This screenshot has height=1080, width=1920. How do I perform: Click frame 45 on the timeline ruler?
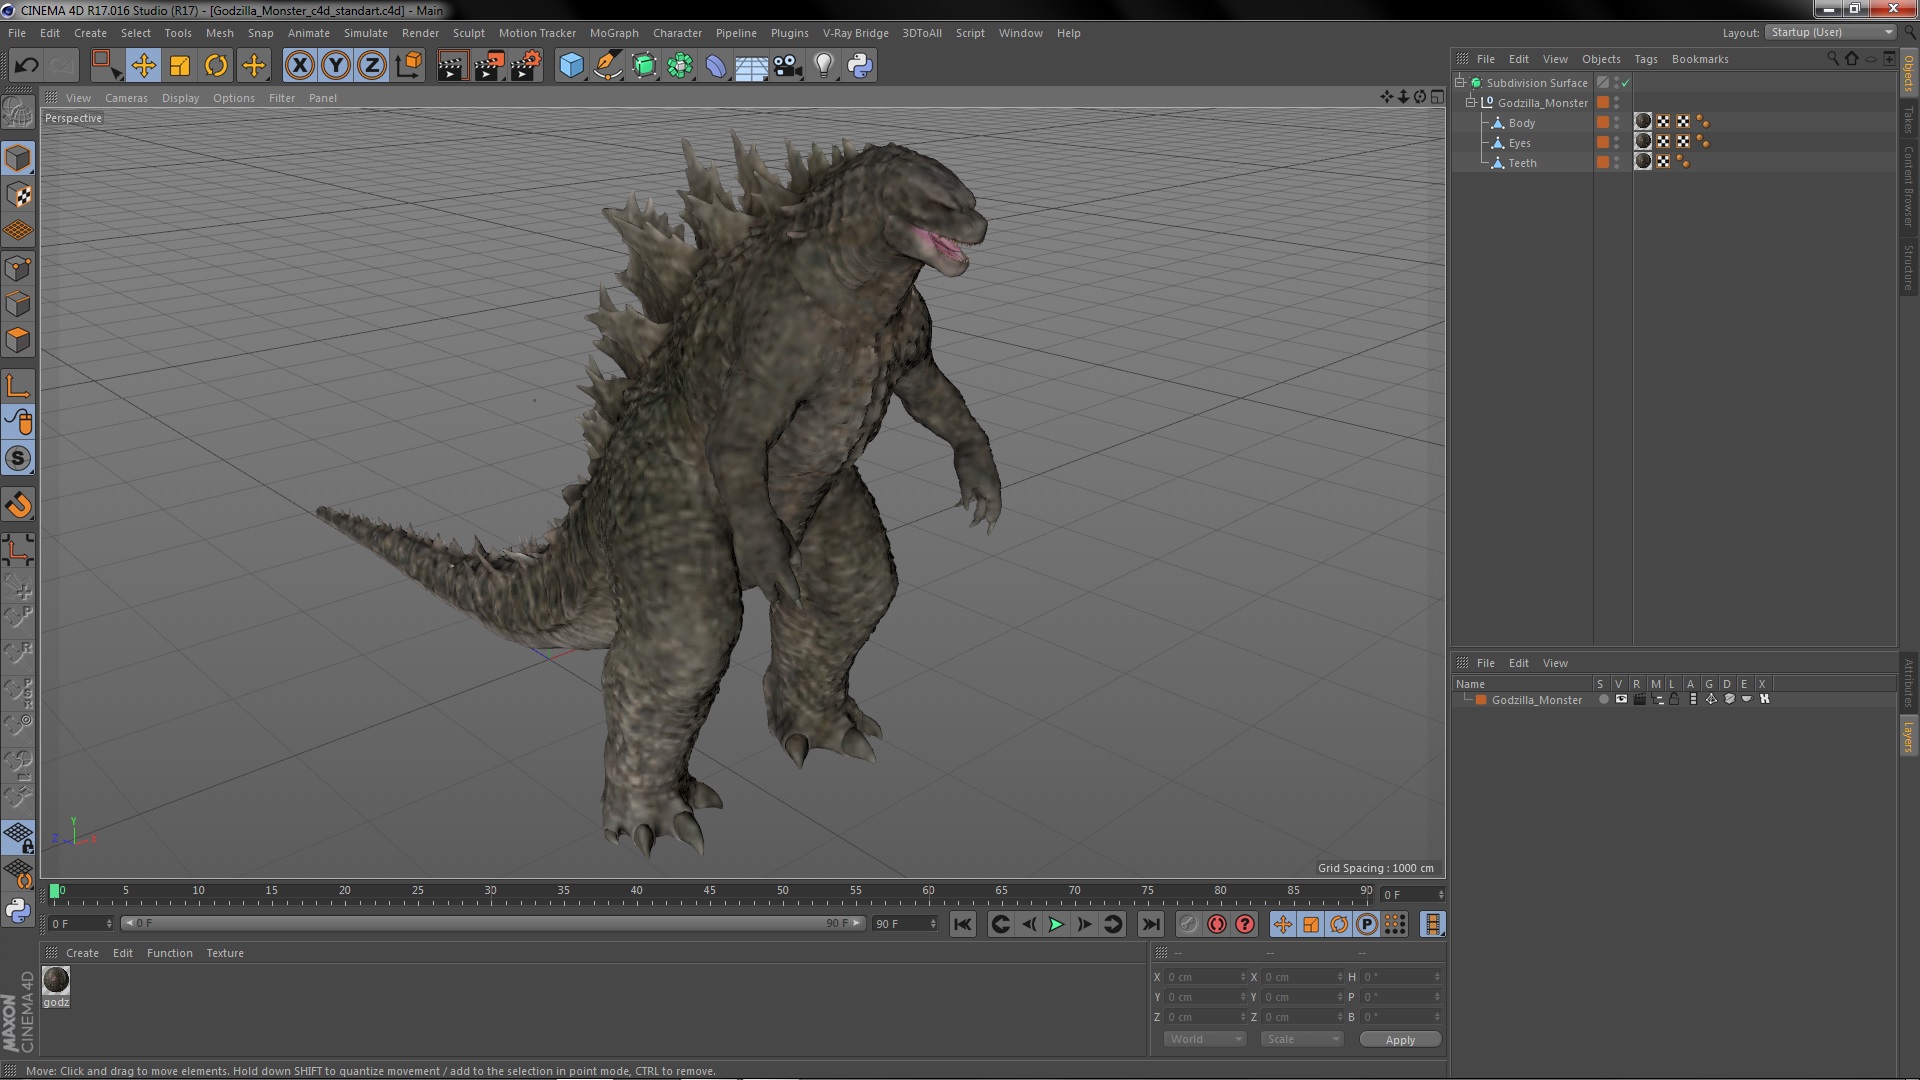[x=709, y=892]
